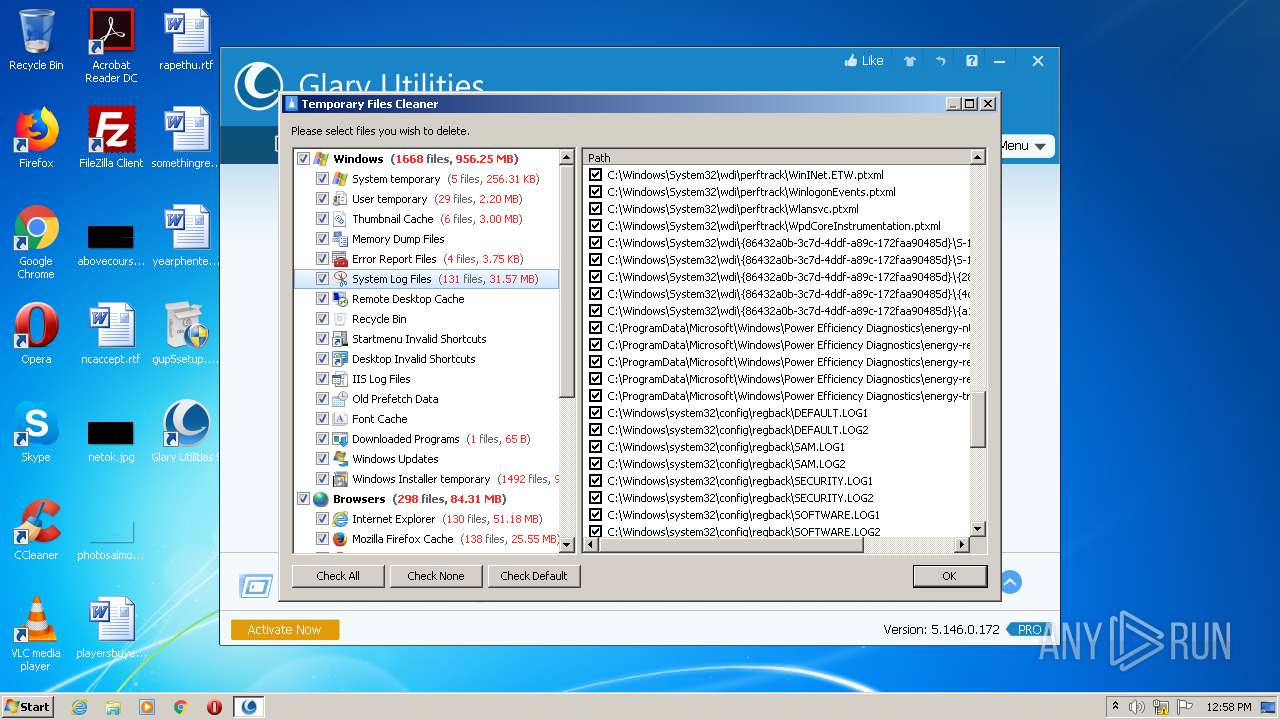1280x720 pixels.
Task: Toggle the Browsers group checkbox
Action: click(x=303, y=499)
